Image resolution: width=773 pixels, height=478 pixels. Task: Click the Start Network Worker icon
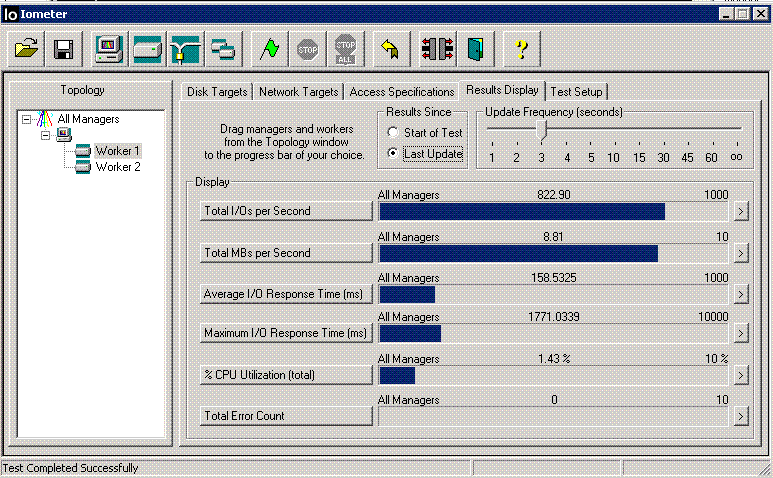(185, 48)
